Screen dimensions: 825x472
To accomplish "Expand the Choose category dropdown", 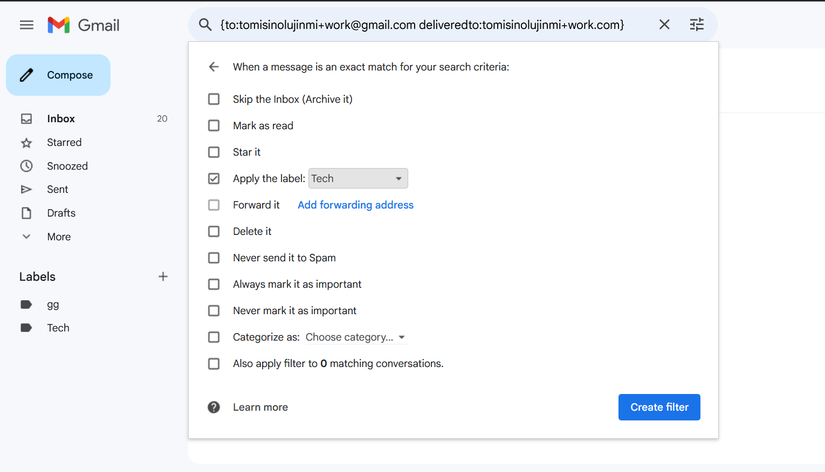I will tap(355, 337).
